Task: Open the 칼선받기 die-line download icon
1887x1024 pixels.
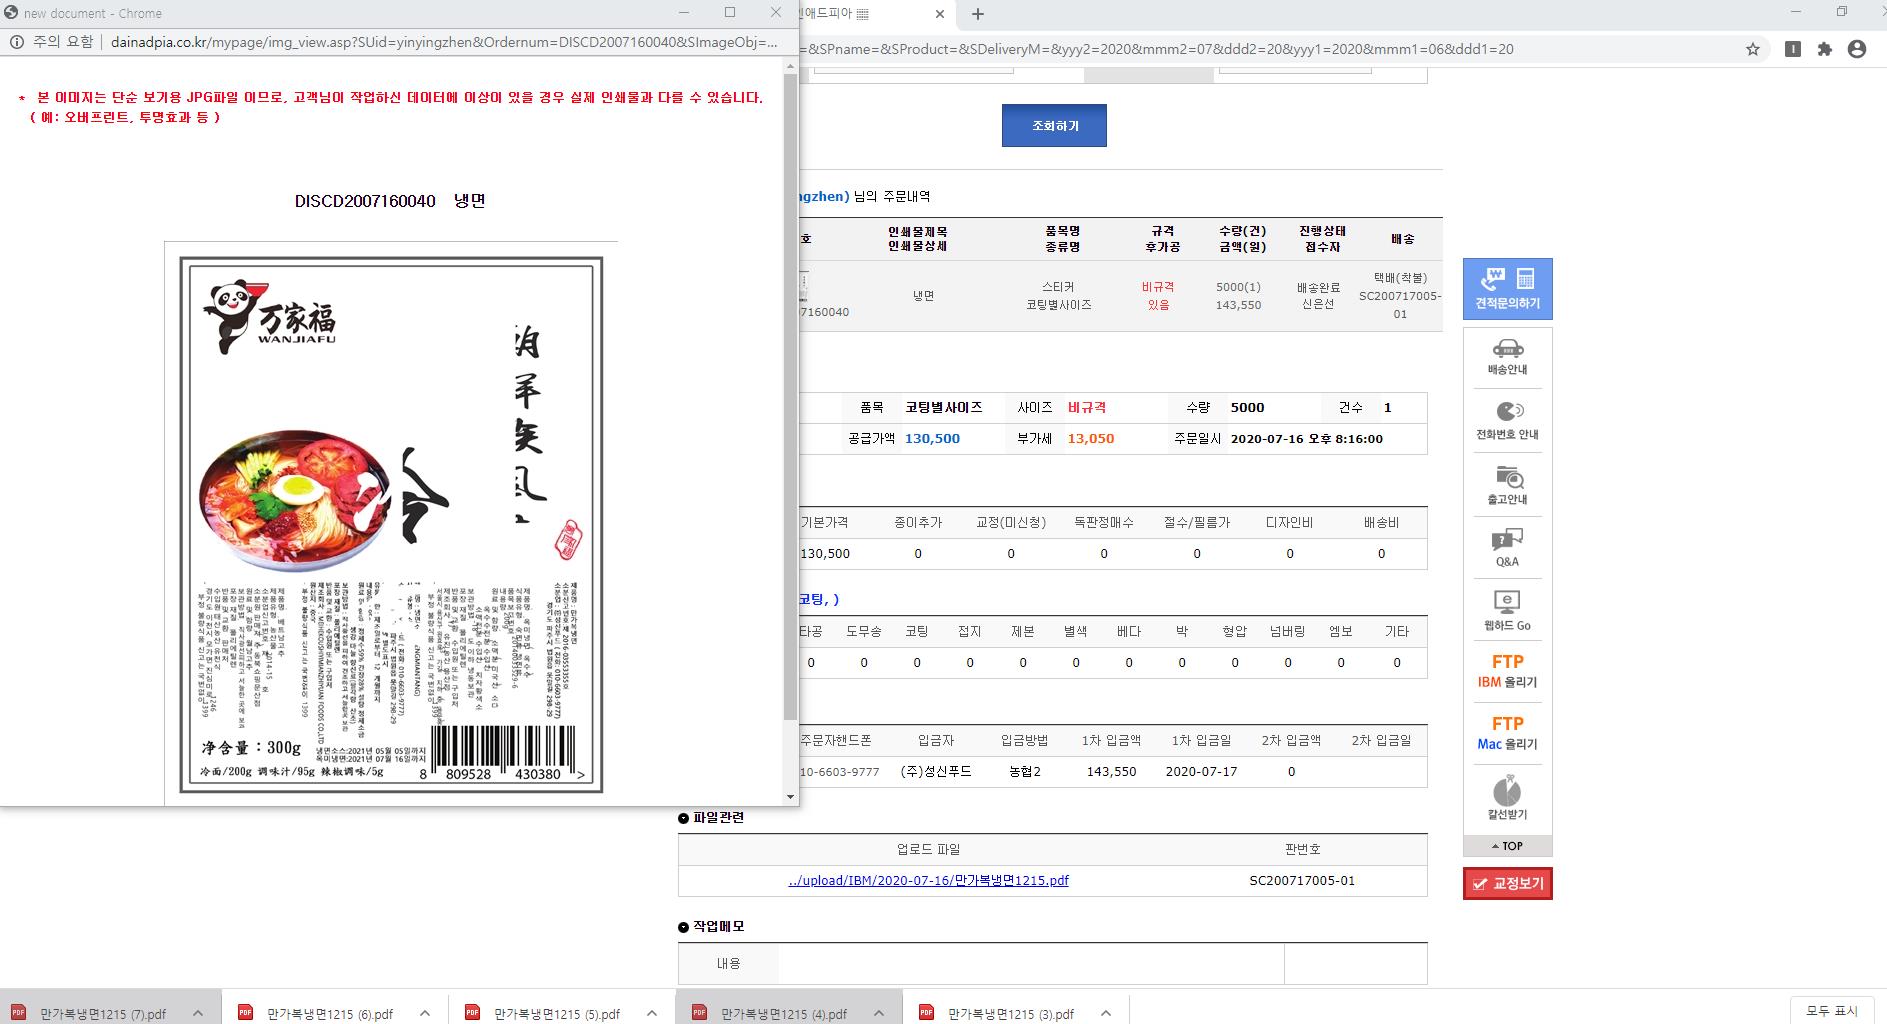Action: pyautogui.click(x=1507, y=798)
